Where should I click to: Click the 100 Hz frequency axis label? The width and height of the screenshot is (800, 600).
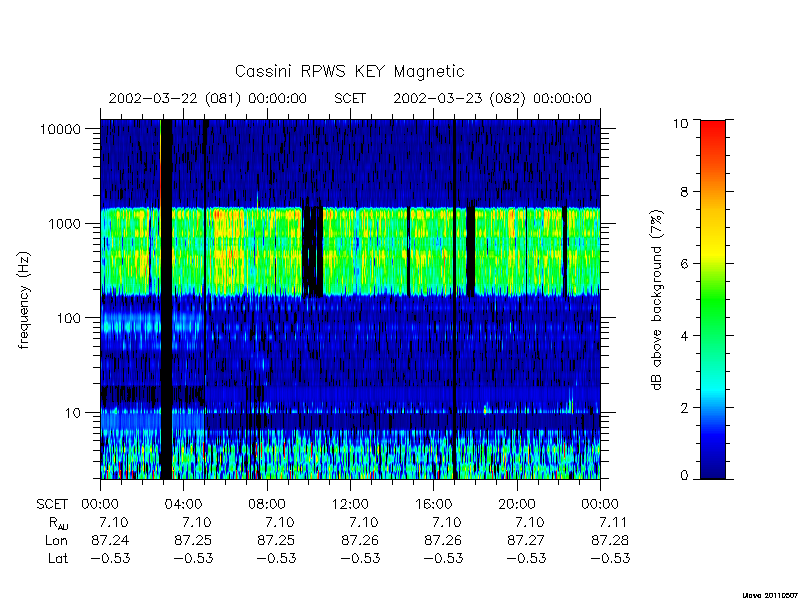tap(69, 318)
